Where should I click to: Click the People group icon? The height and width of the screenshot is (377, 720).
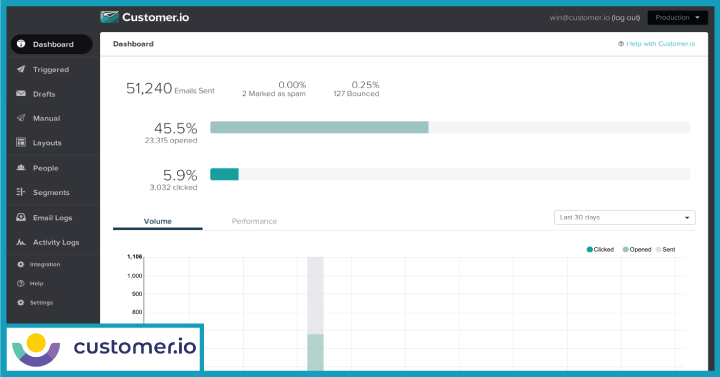pyautogui.click(x=21, y=168)
